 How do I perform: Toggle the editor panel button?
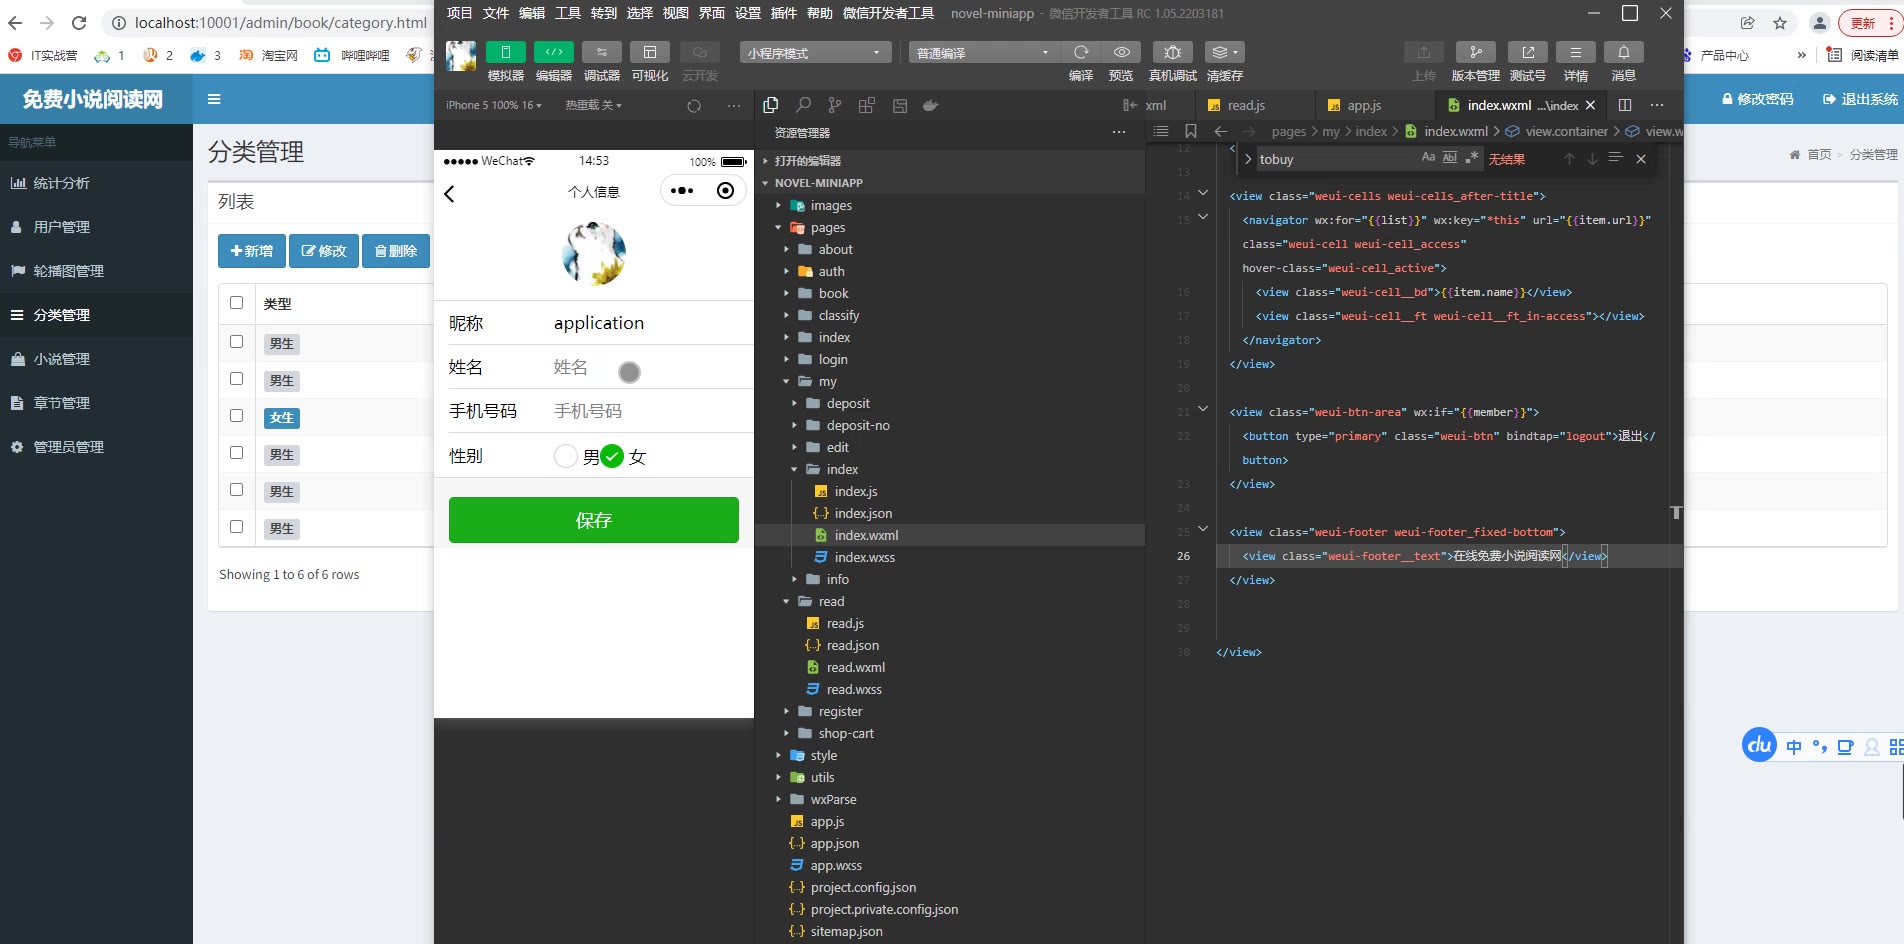(553, 52)
